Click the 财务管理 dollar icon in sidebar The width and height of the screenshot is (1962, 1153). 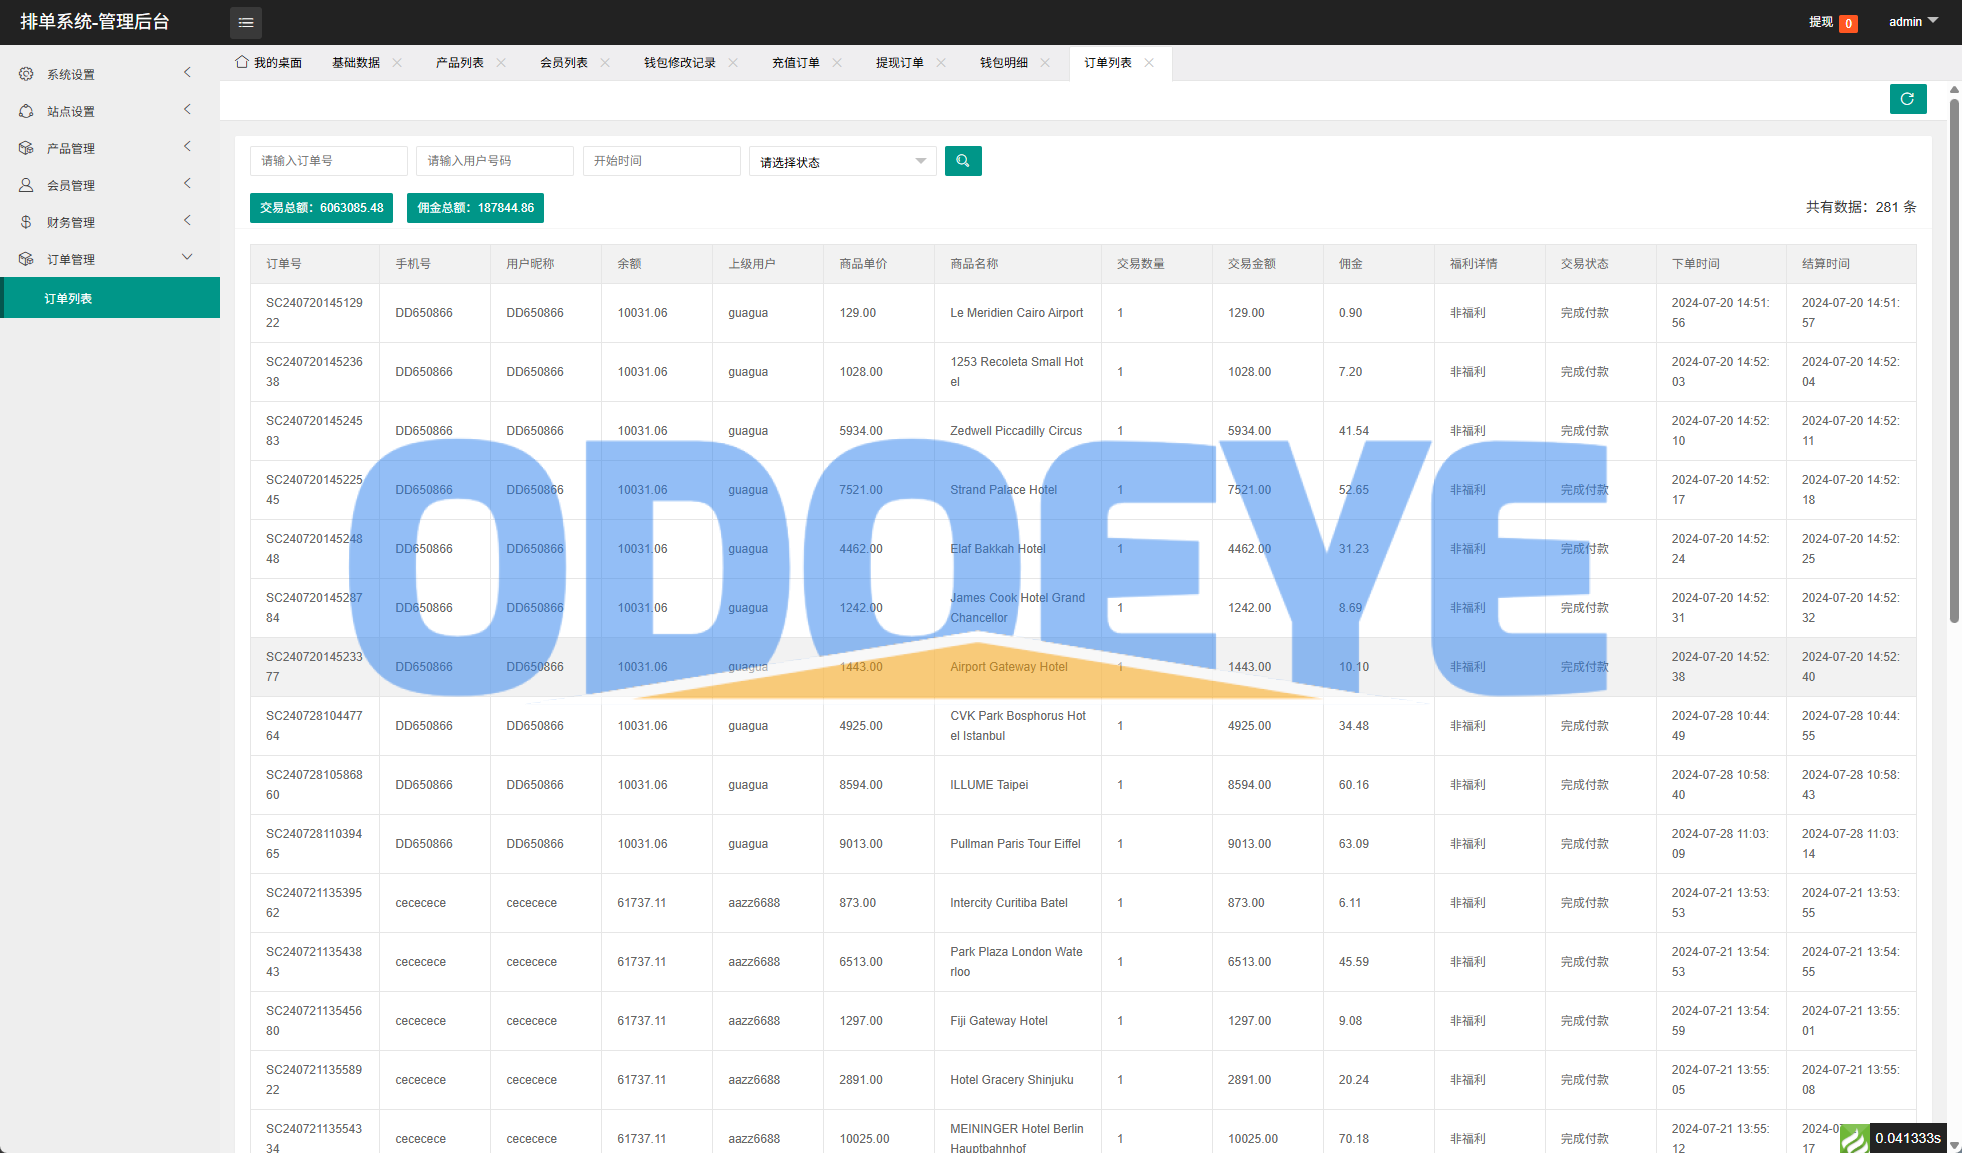point(26,222)
